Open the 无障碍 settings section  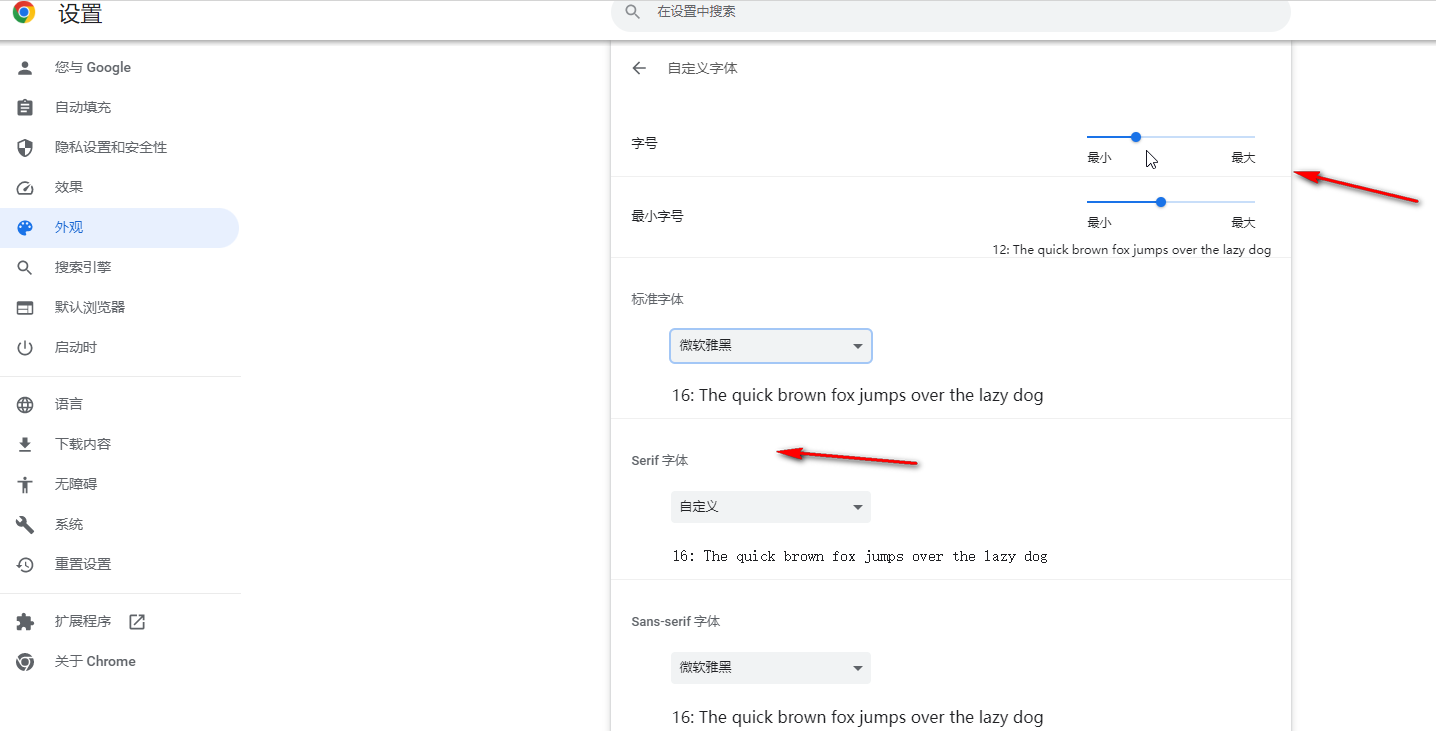click(120, 485)
